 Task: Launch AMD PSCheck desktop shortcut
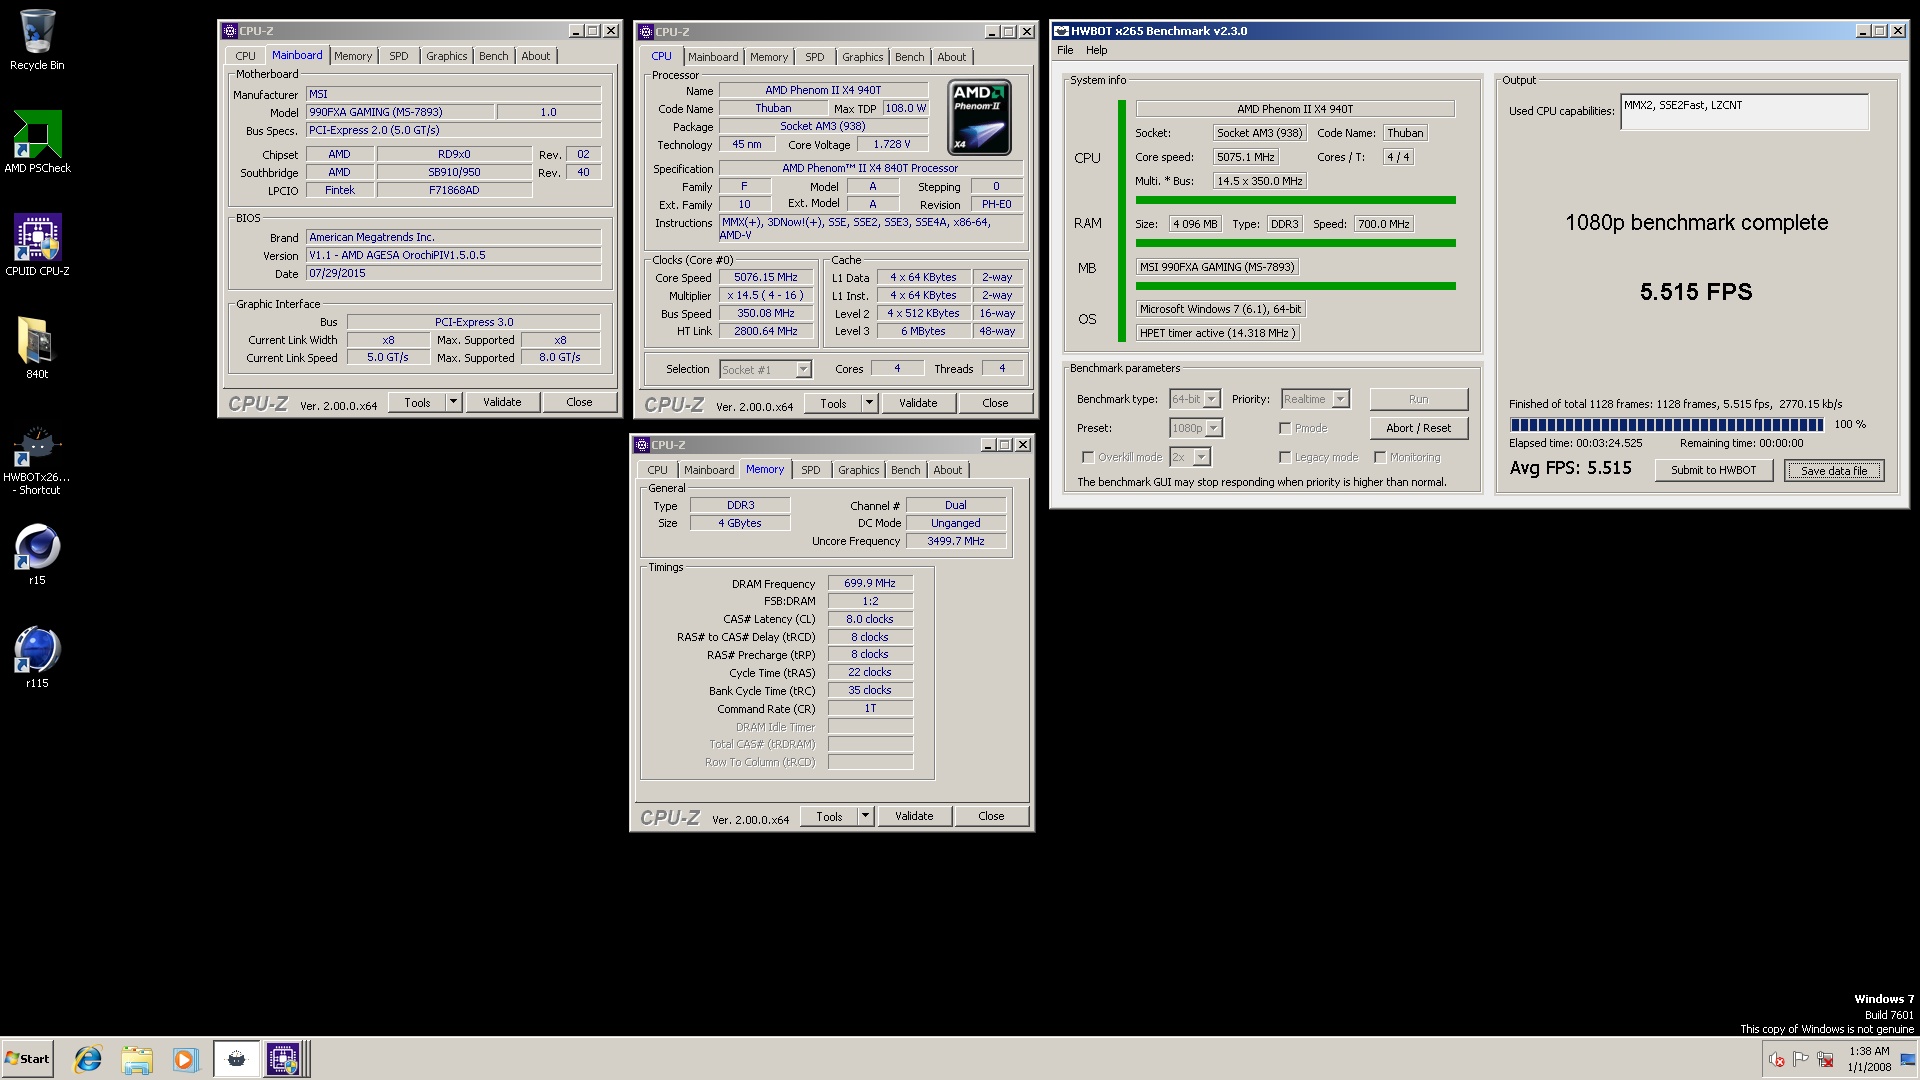tap(37, 142)
